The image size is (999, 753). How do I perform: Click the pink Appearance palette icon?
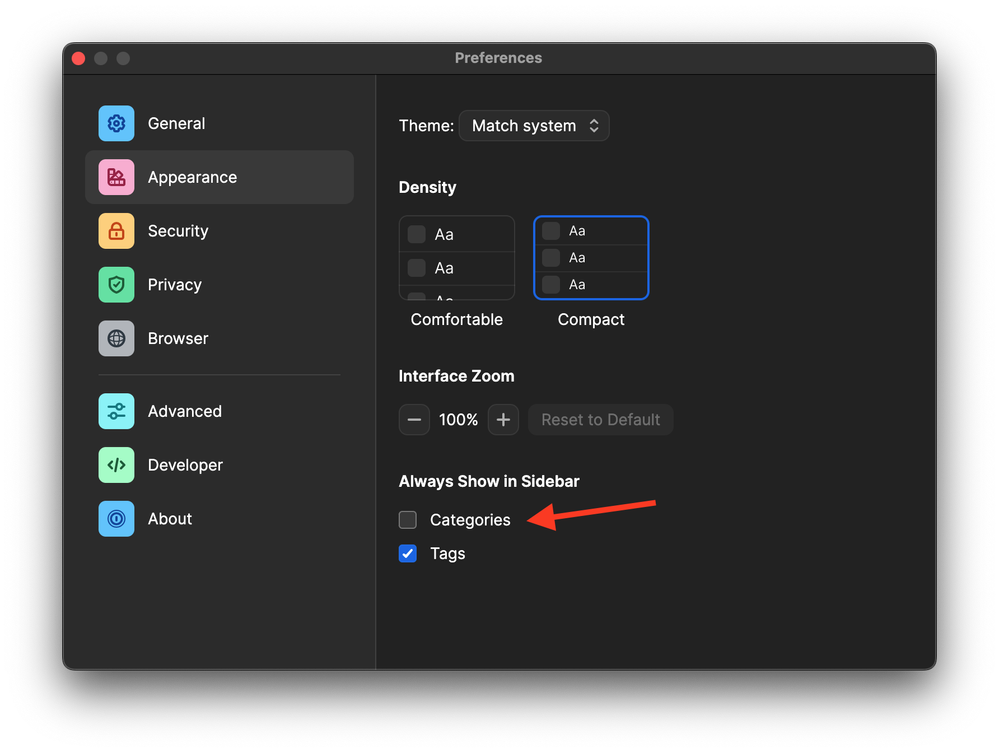[116, 177]
